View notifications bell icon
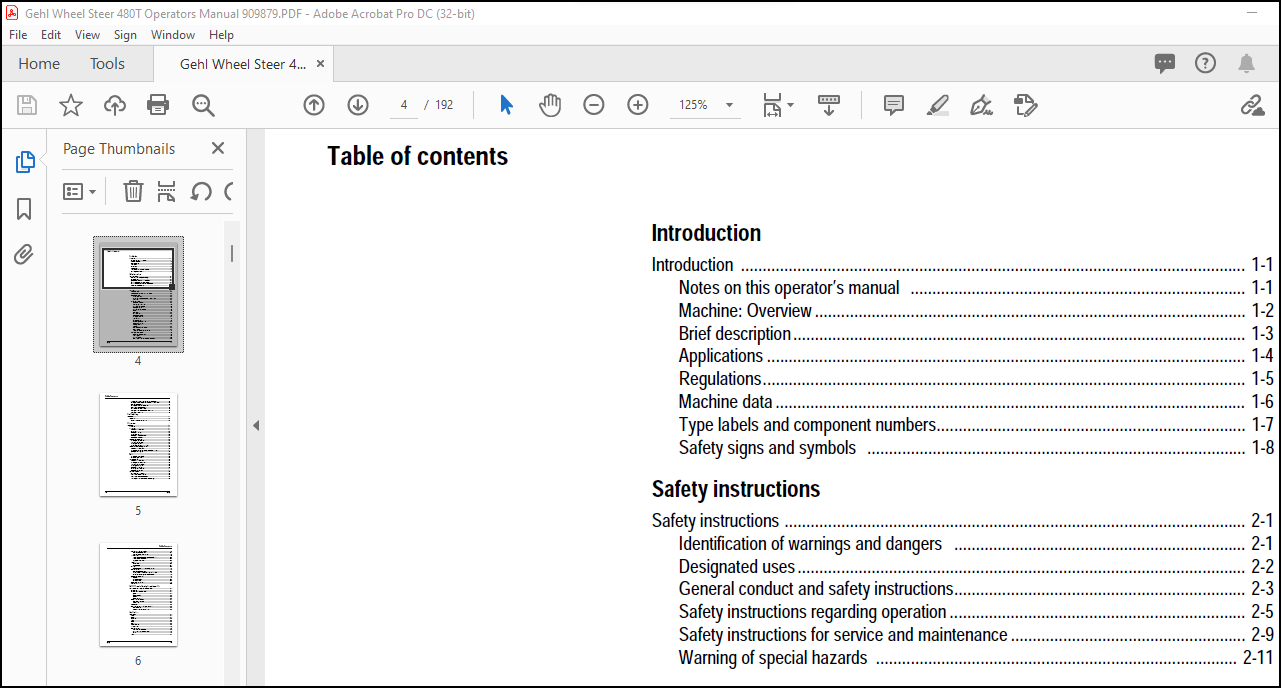Image resolution: width=1281 pixels, height=688 pixels. click(1246, 63)
